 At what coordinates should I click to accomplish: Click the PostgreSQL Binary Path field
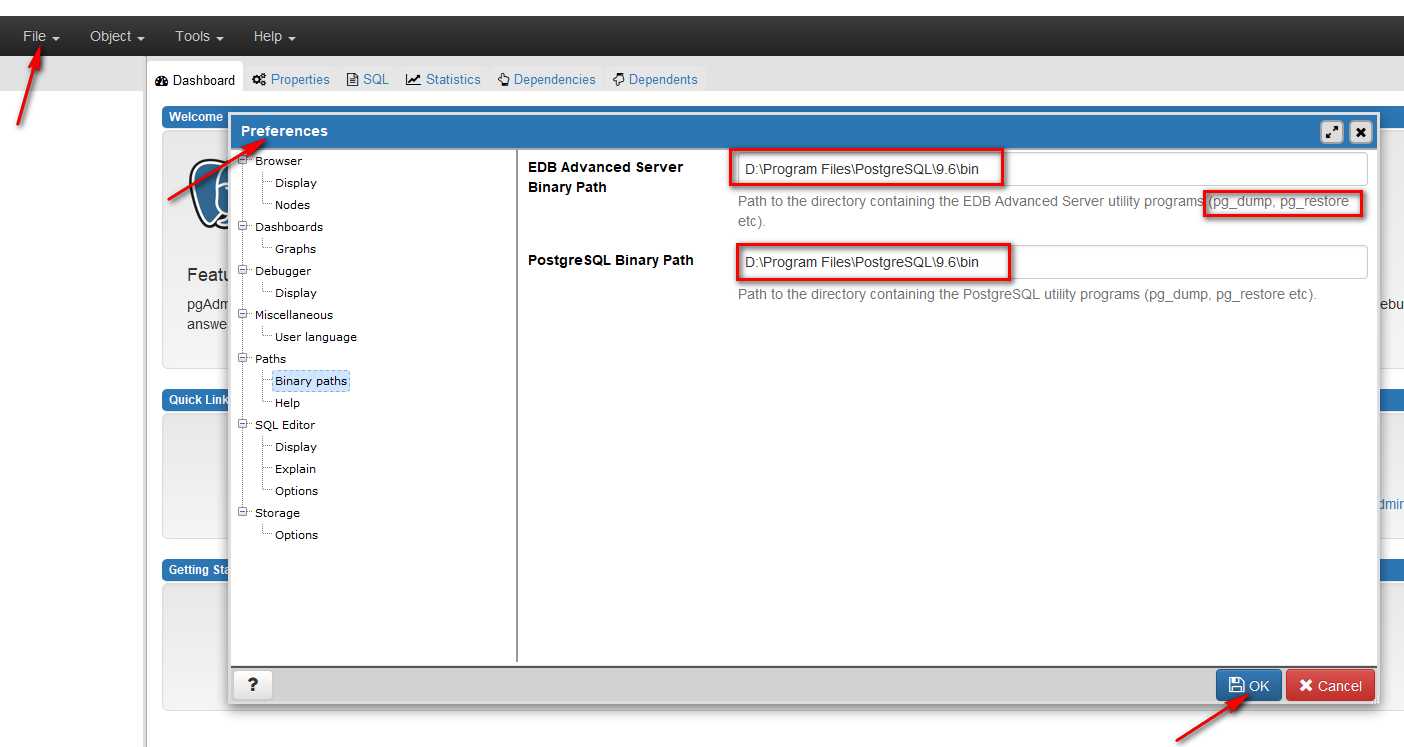coord(1052,262)
